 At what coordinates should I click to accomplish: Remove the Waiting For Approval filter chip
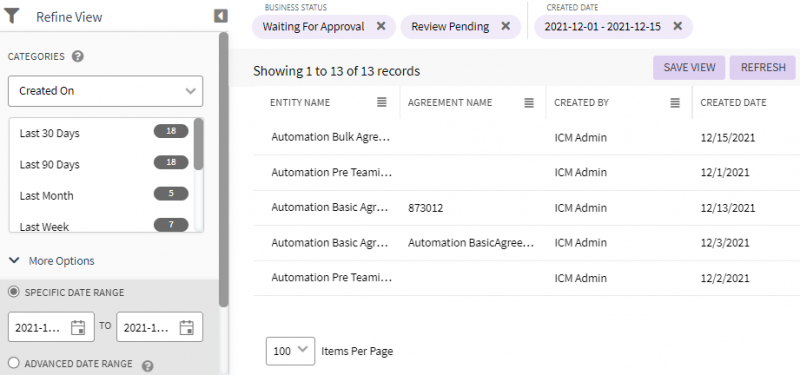tap(381, 27)
